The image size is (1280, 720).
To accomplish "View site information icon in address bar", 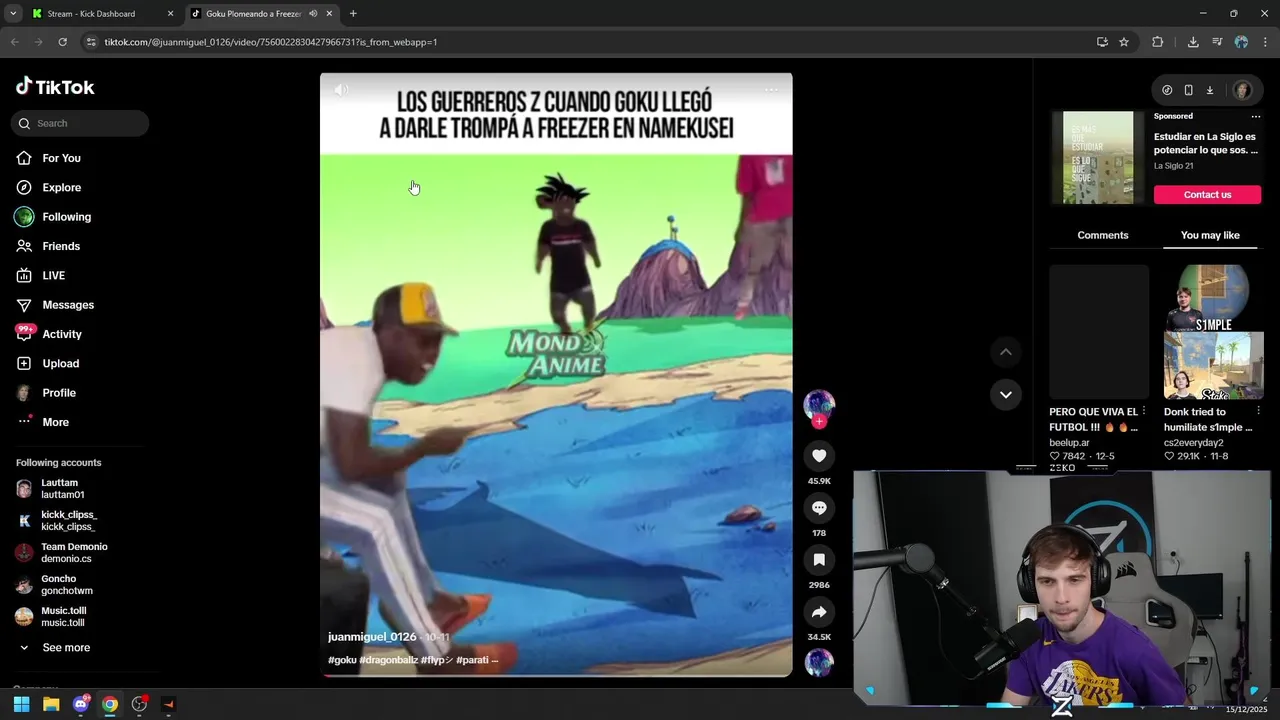I will click(91, 42).
